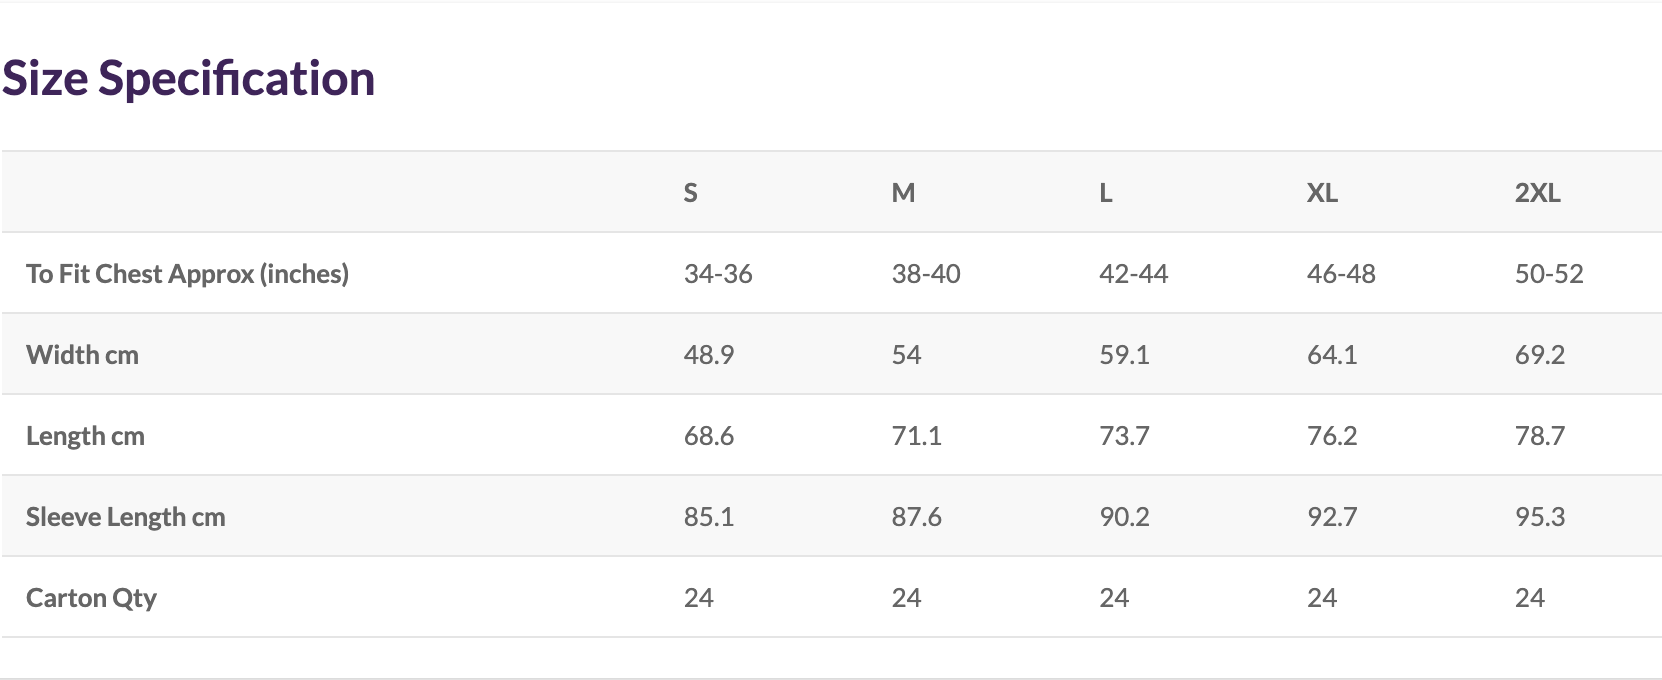Click the 34-36 chest size cell

click(x=718, y=274)
